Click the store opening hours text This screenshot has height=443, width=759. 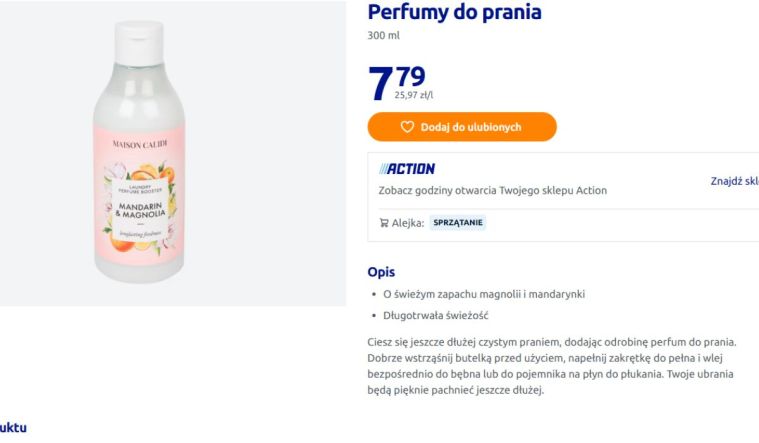492,190
